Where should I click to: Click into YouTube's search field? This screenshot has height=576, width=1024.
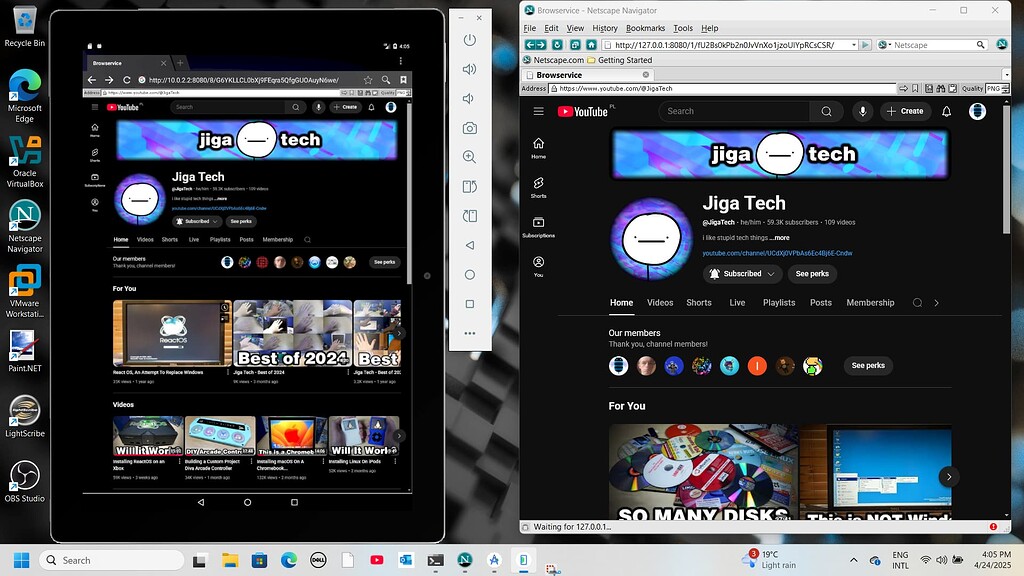tap(735, 111)
